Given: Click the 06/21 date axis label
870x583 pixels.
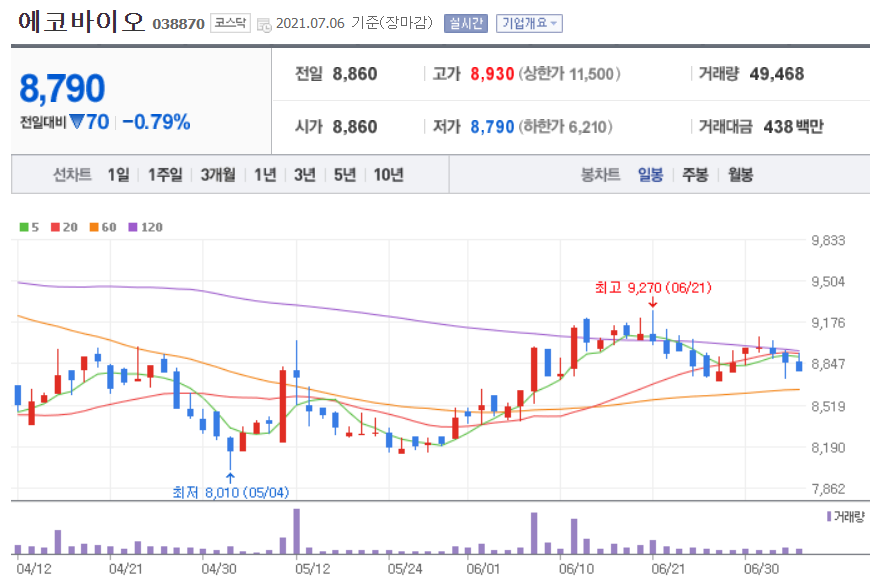Looking at the screenshot, I should [x=668, y=569].
